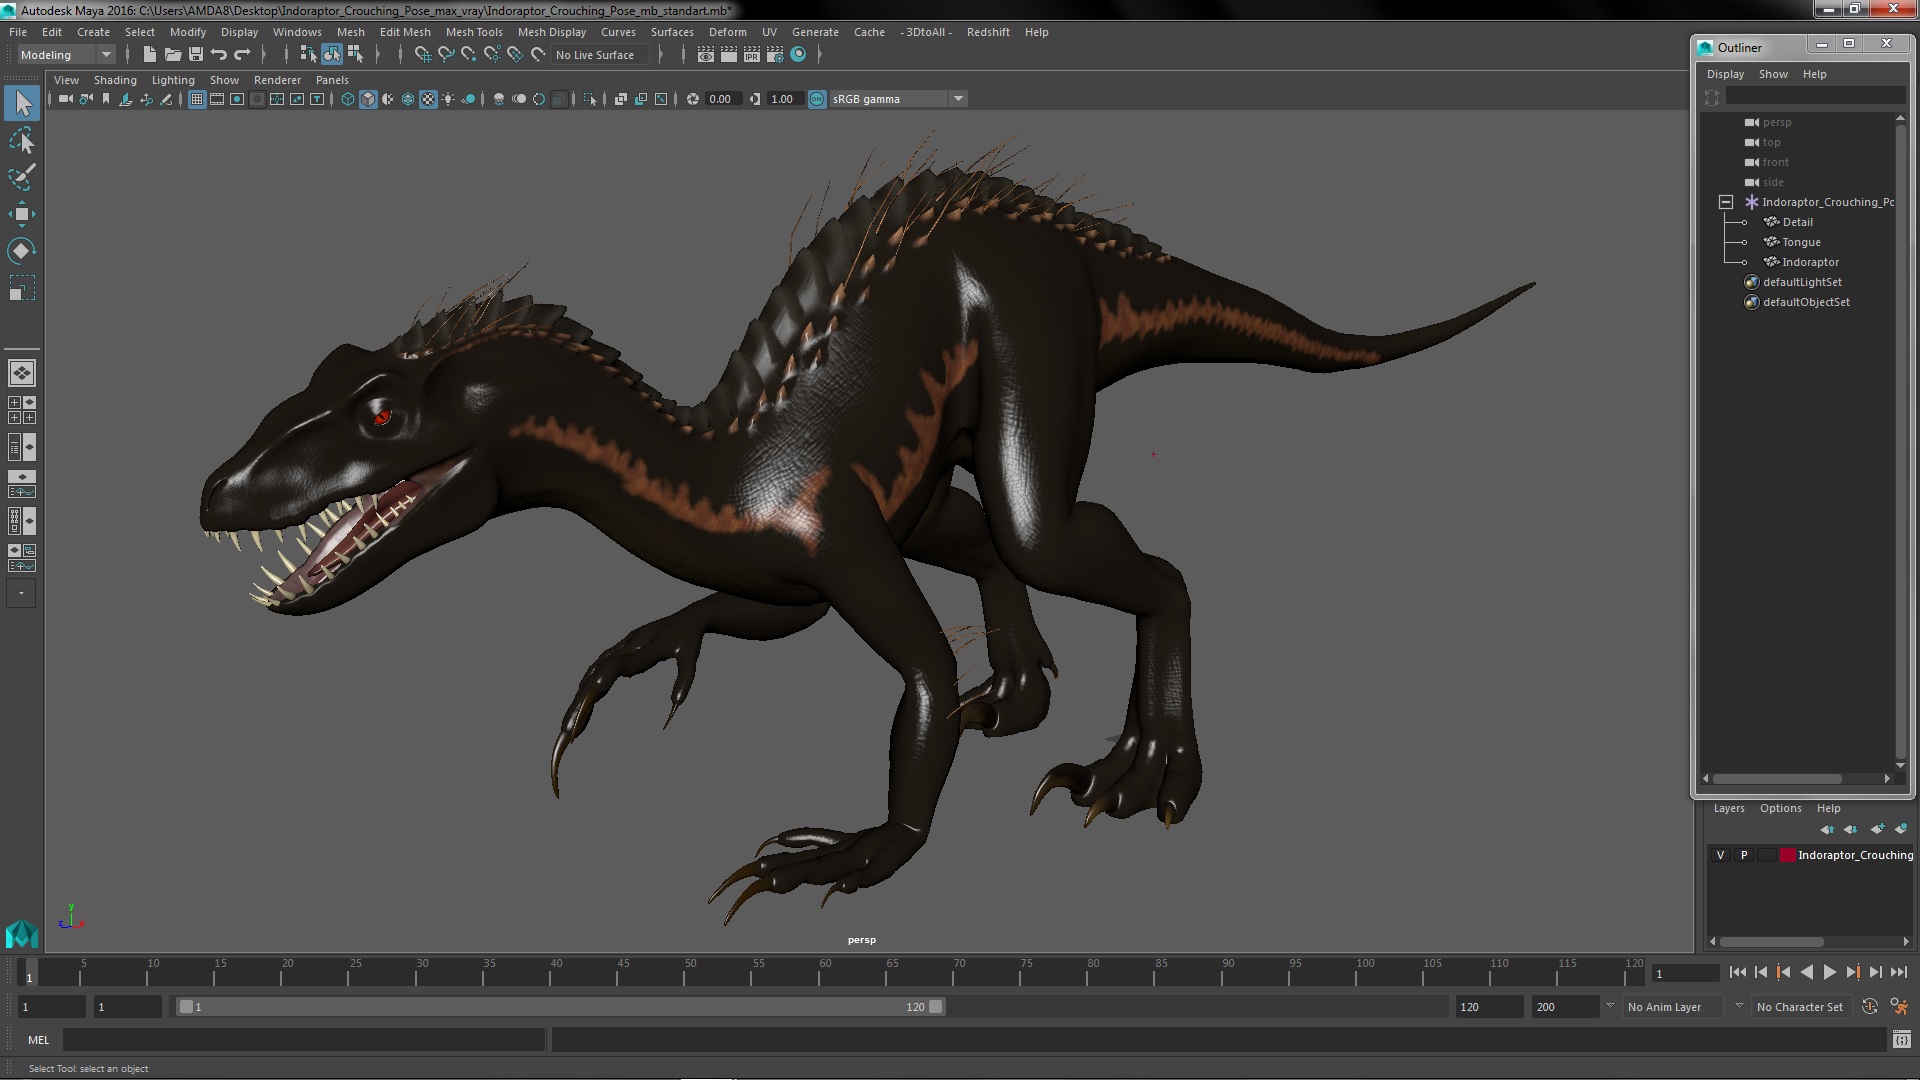Open the Outliner Show menu

coord(1773,74)
